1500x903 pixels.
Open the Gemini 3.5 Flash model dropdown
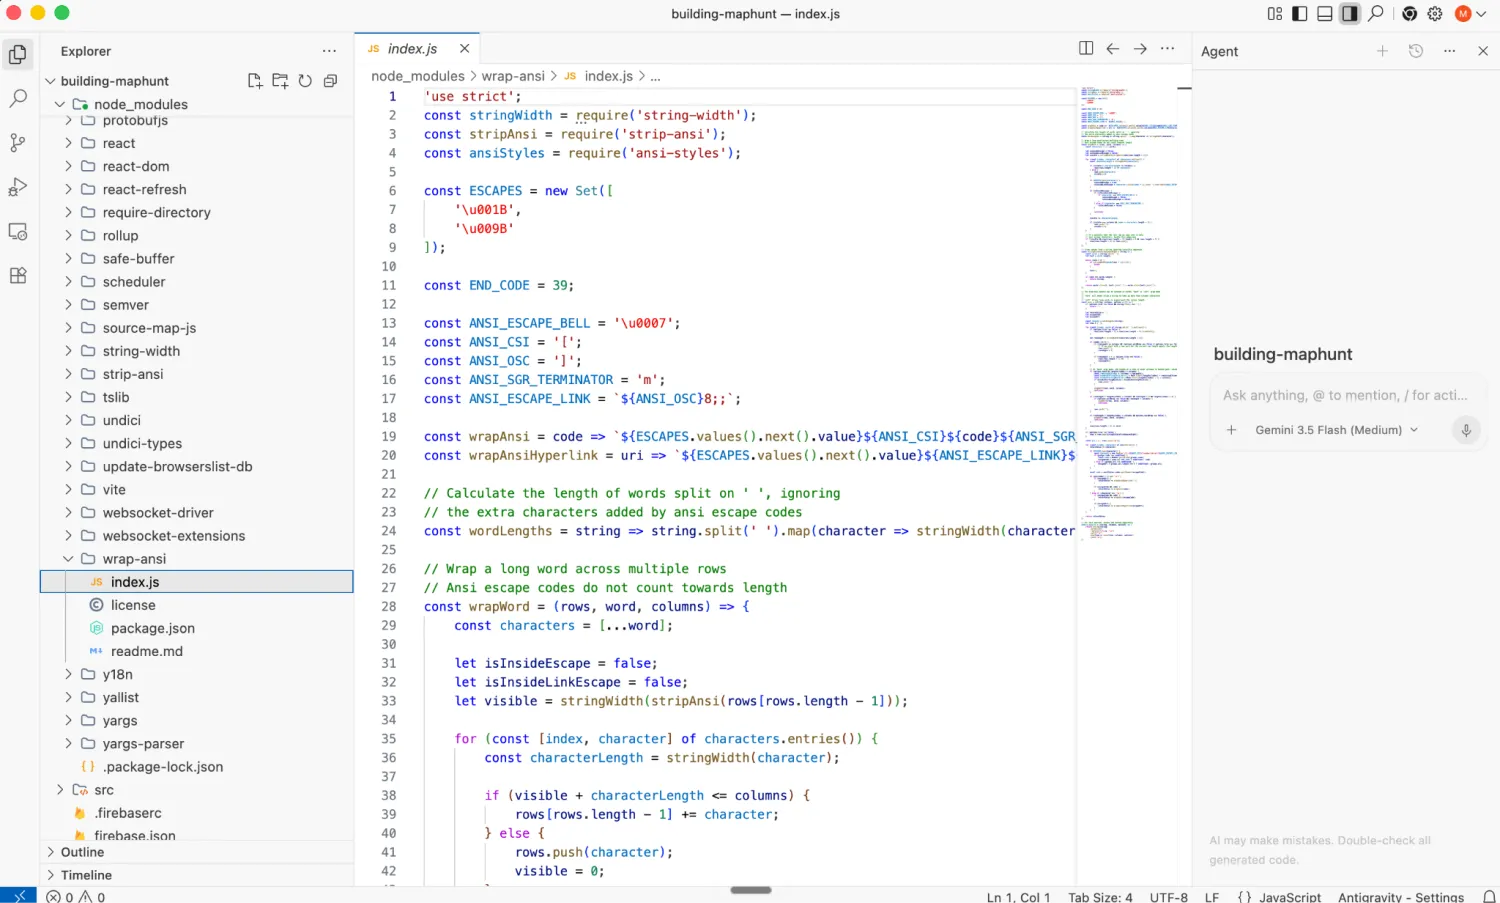pyautogui.click(x=1336, y=430)
